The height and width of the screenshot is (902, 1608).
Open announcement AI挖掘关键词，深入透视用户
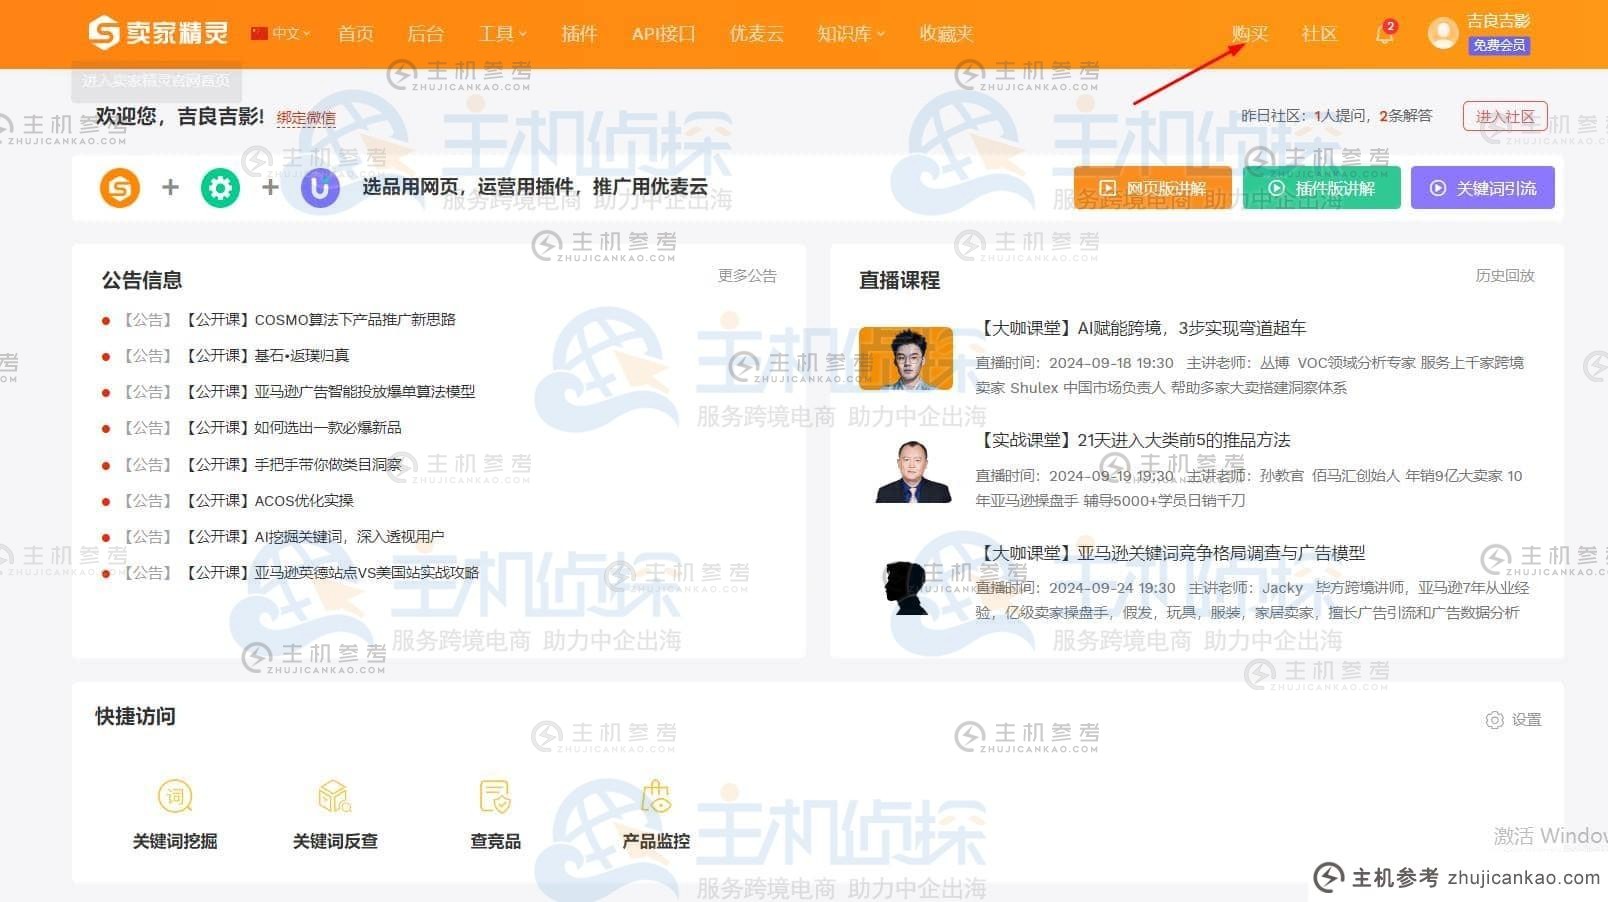tap(314, 536)
